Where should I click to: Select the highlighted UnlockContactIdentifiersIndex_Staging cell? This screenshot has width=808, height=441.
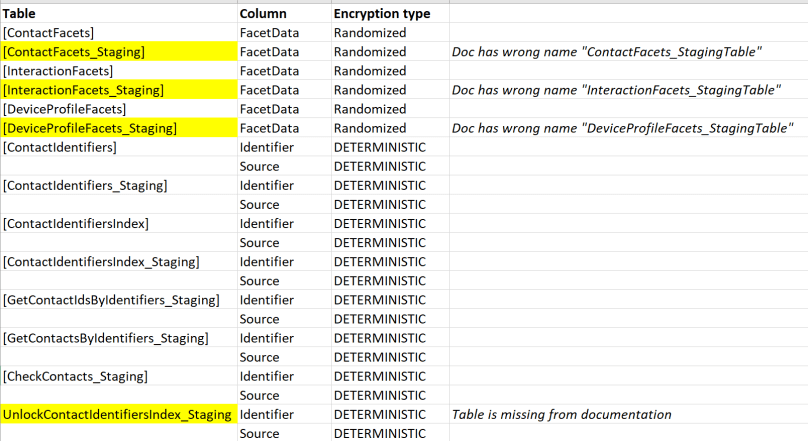[x=117, y=414]
